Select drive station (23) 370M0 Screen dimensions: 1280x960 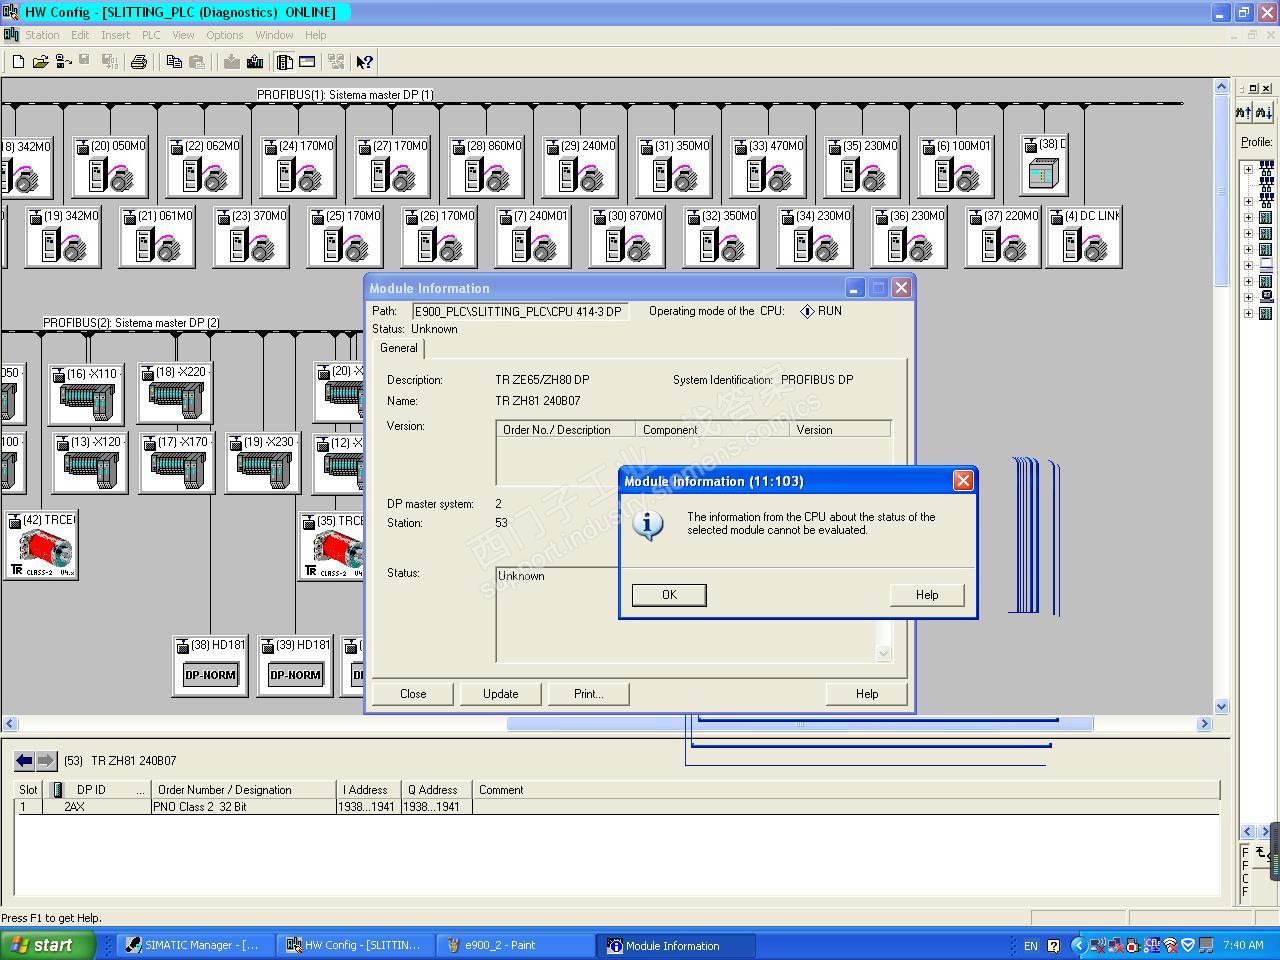[251, 236]
